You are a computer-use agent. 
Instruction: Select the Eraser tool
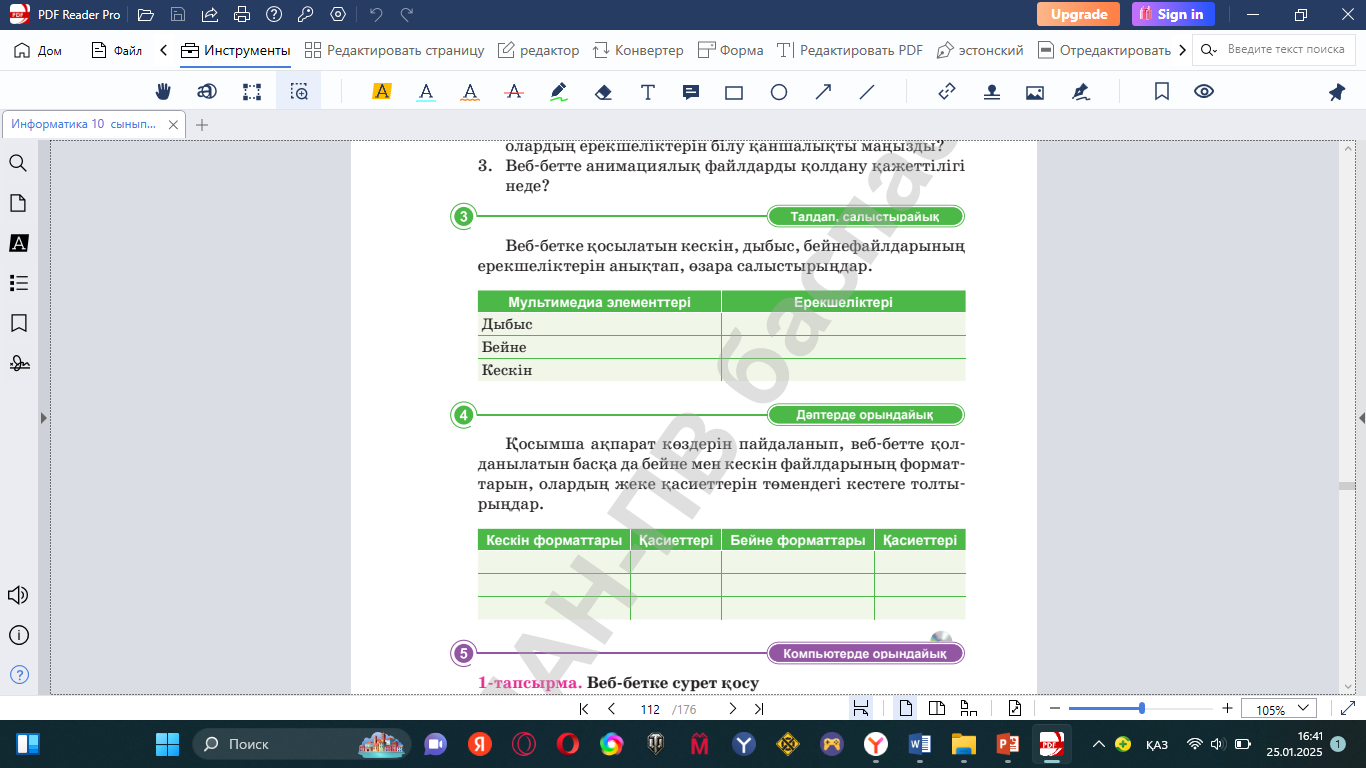(x=603, y=92)
